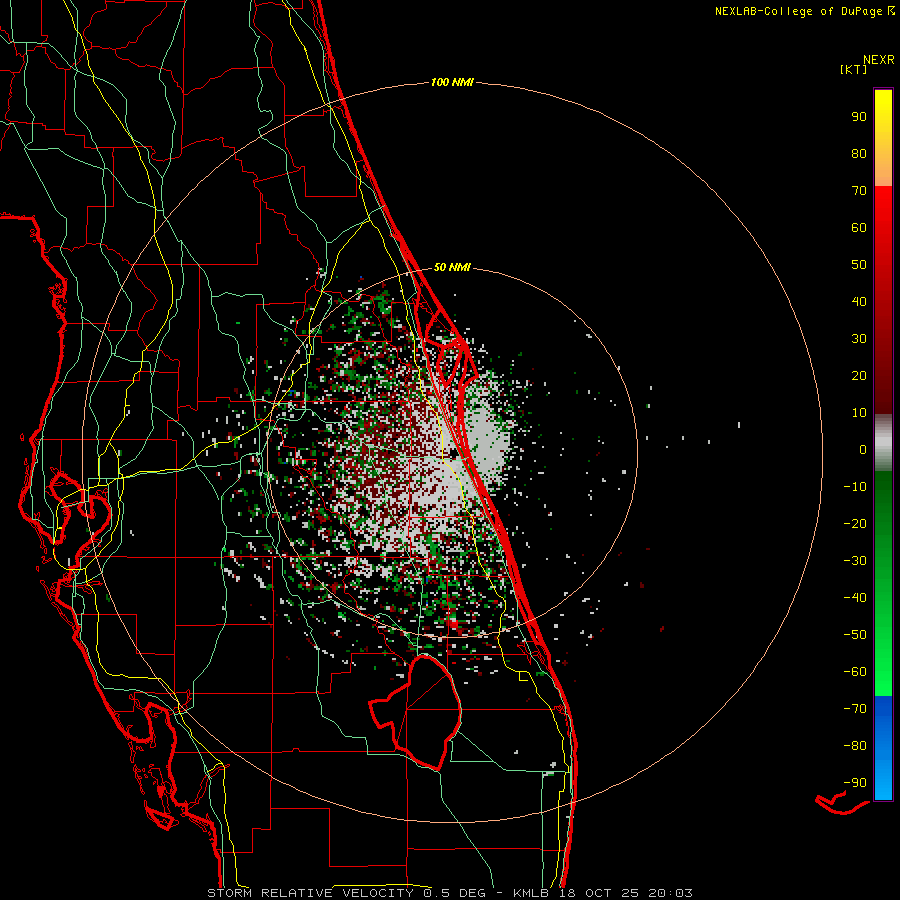Click the 10 value on the velocity scale
Viewport: 900px width, 900px height.
[859, 413]
